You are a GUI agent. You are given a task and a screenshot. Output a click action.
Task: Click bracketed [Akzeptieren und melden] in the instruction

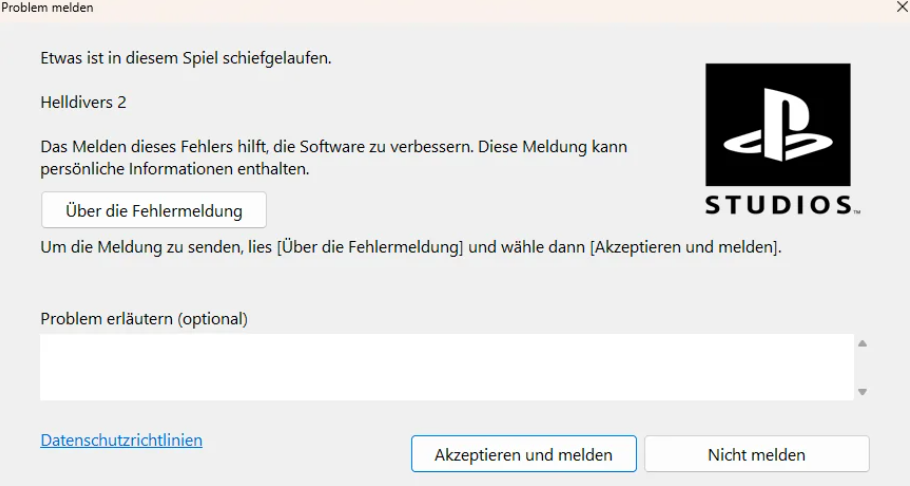(684, 247)
